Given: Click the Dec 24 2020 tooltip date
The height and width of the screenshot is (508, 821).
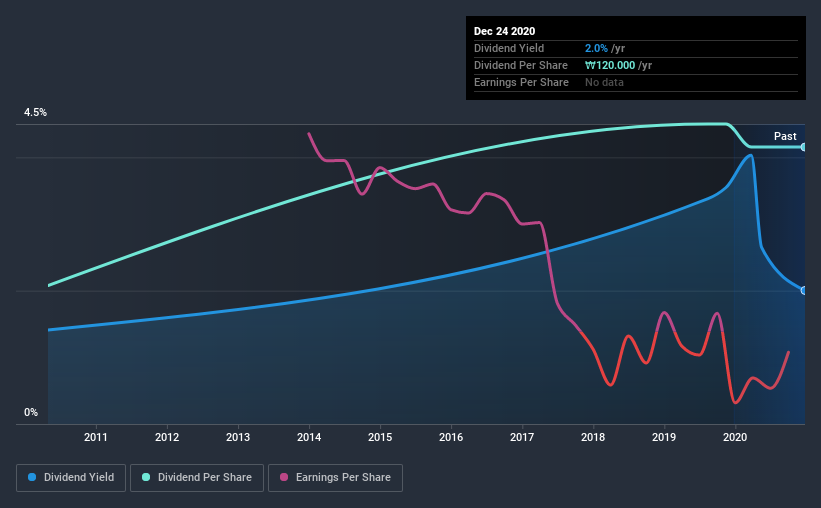Looking at the screenshot, I should click(504, 31).
